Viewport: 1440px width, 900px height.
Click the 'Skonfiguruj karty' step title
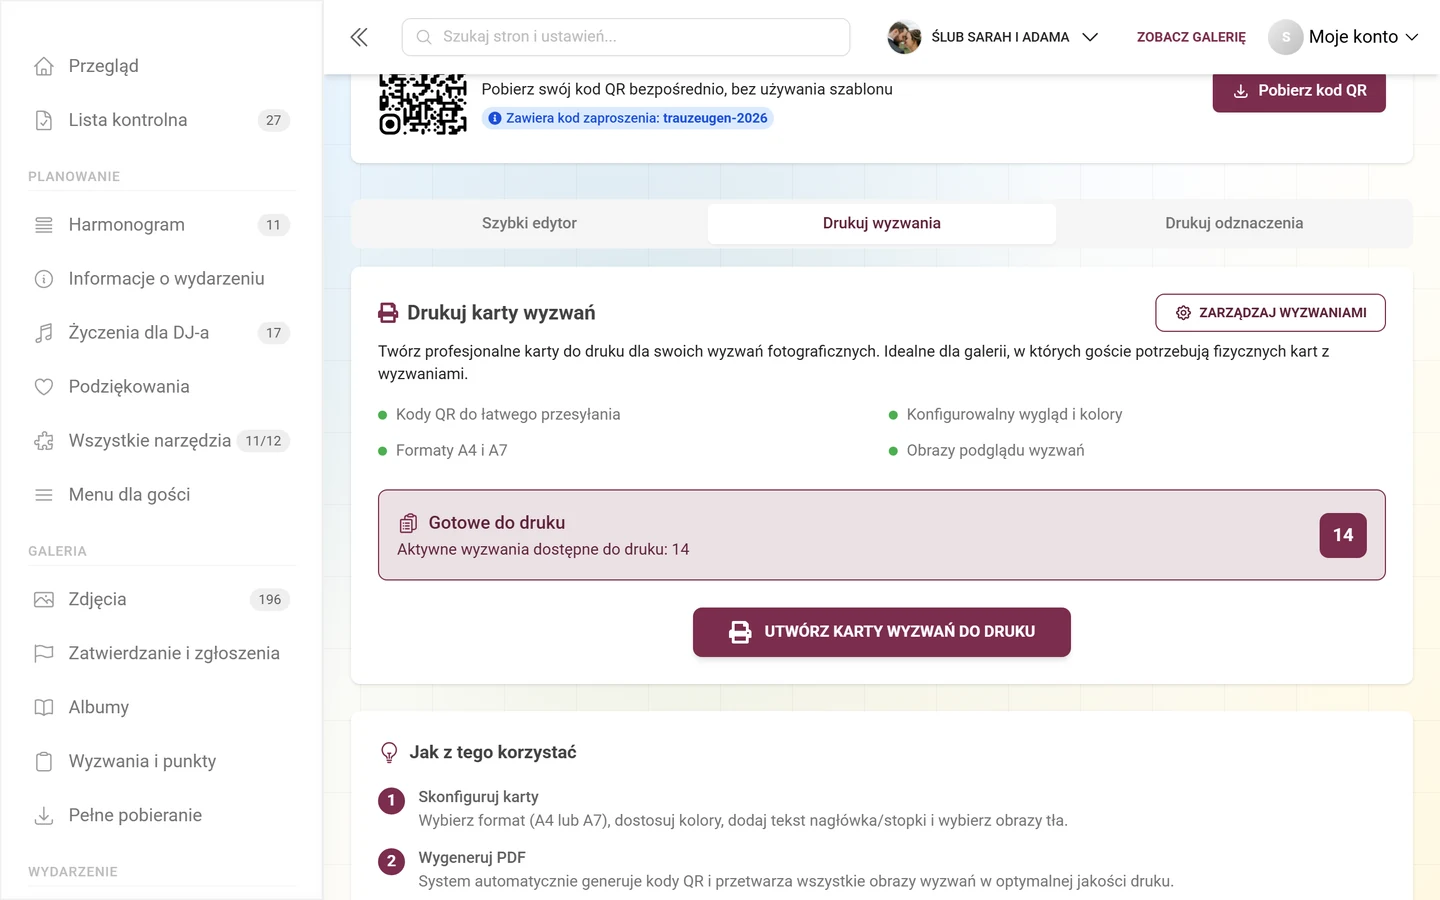click(478, 797)
